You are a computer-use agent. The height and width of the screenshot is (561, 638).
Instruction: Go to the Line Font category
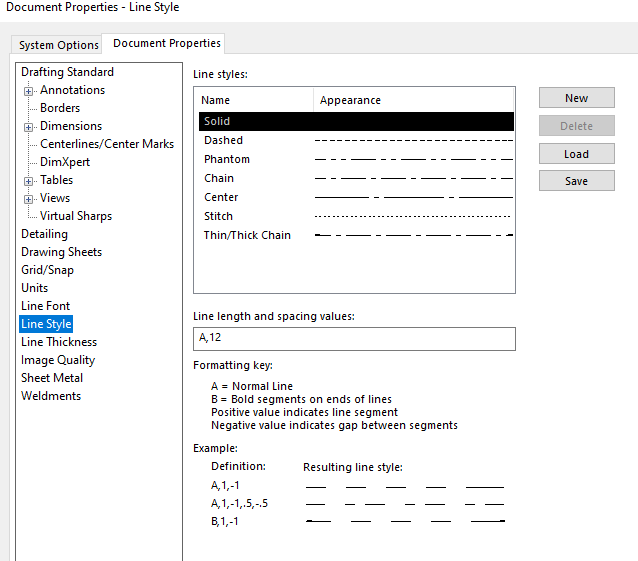point(46,306)
